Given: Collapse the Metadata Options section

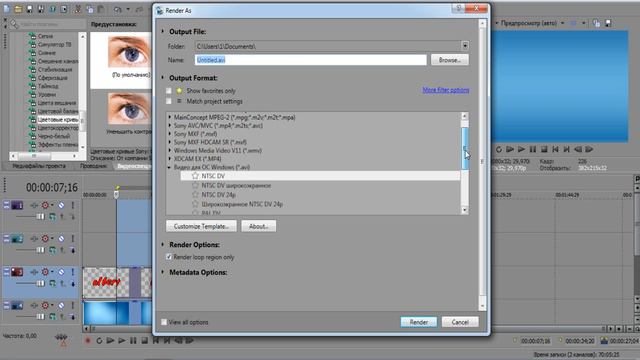Looking at the screenshot, I should click(163, 272).
